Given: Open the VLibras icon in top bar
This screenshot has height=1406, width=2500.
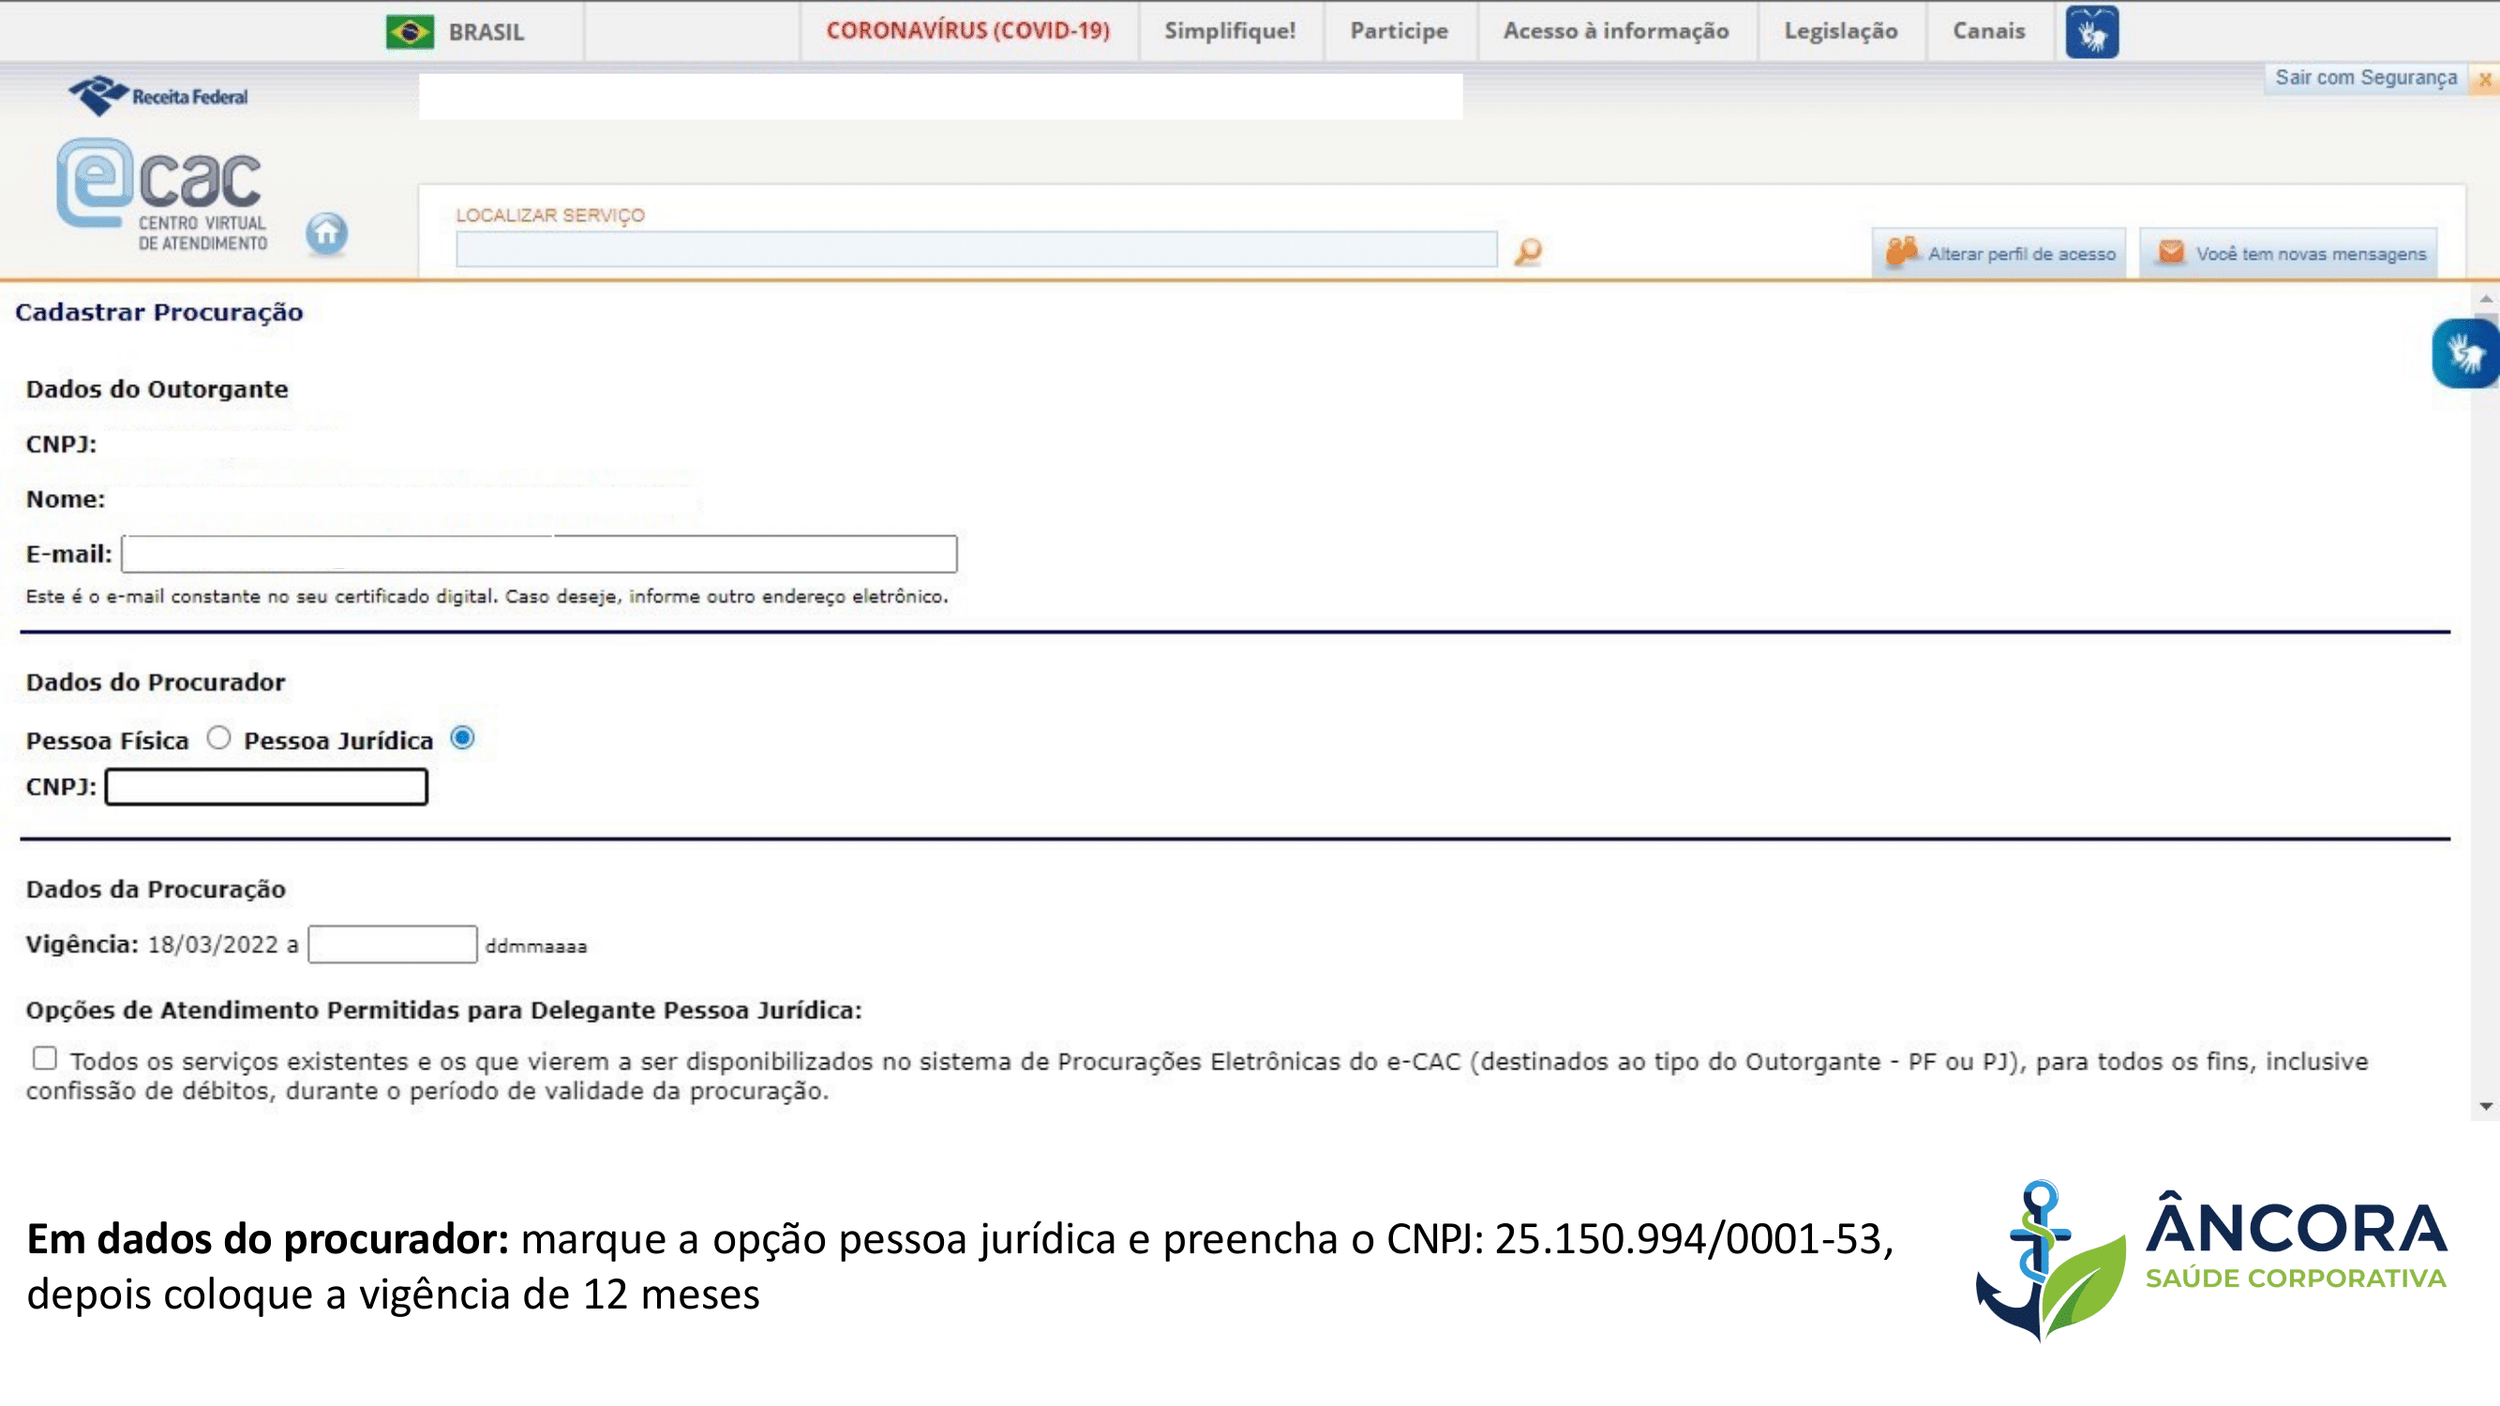Looking at the screenshot, I should click(2092, 33).
